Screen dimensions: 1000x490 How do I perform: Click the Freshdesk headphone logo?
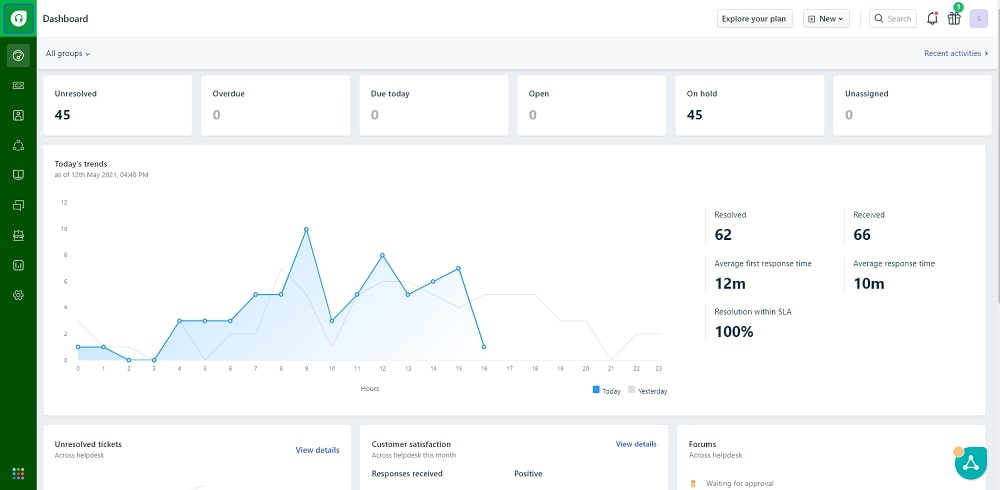pos(18,19)
